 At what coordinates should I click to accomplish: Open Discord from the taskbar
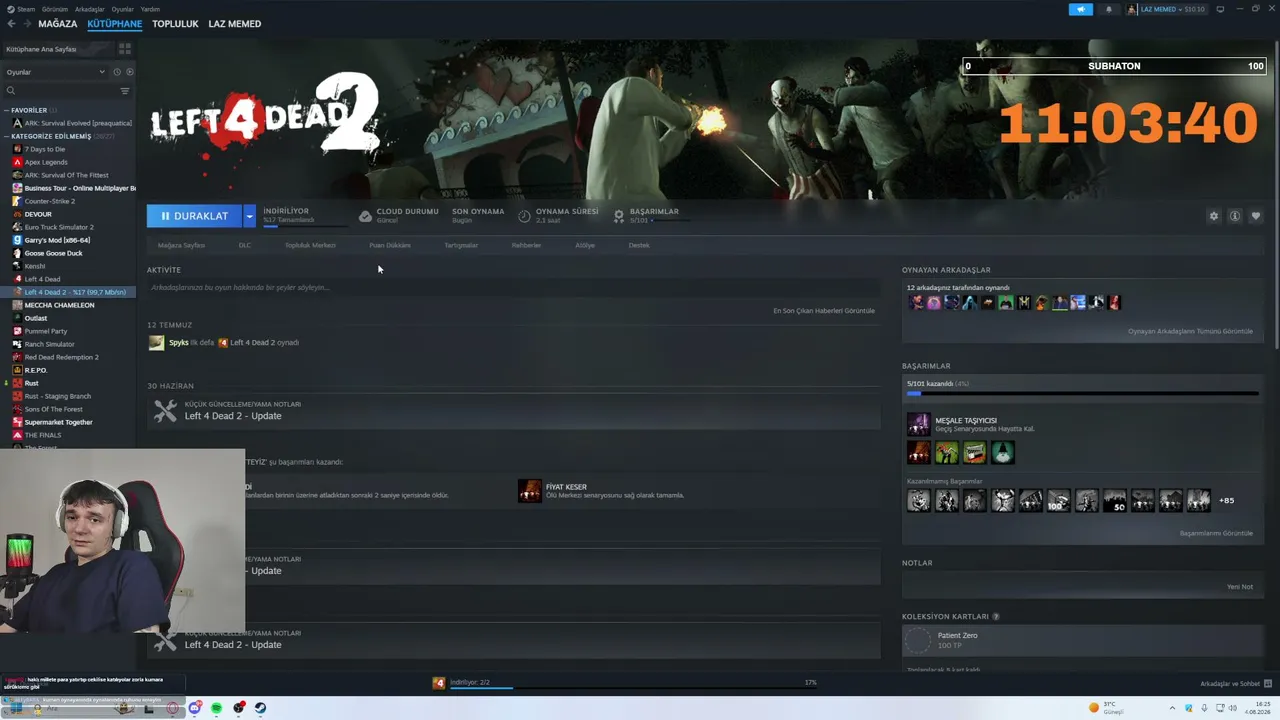[195, 708]
